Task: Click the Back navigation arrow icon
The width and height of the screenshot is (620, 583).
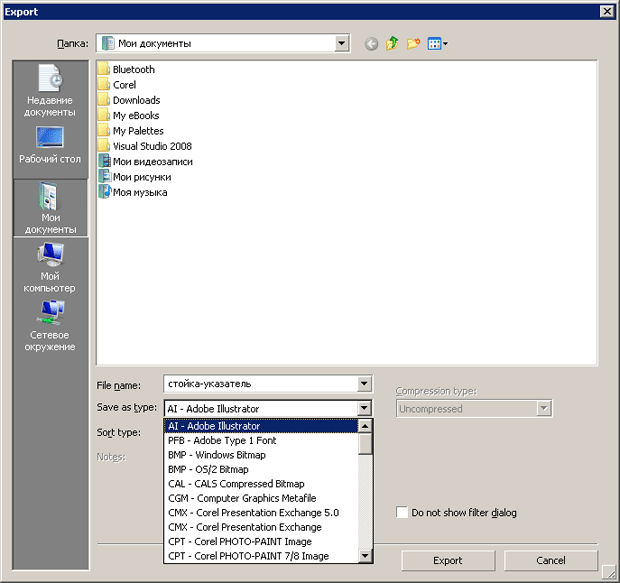Action: [371, 44]
